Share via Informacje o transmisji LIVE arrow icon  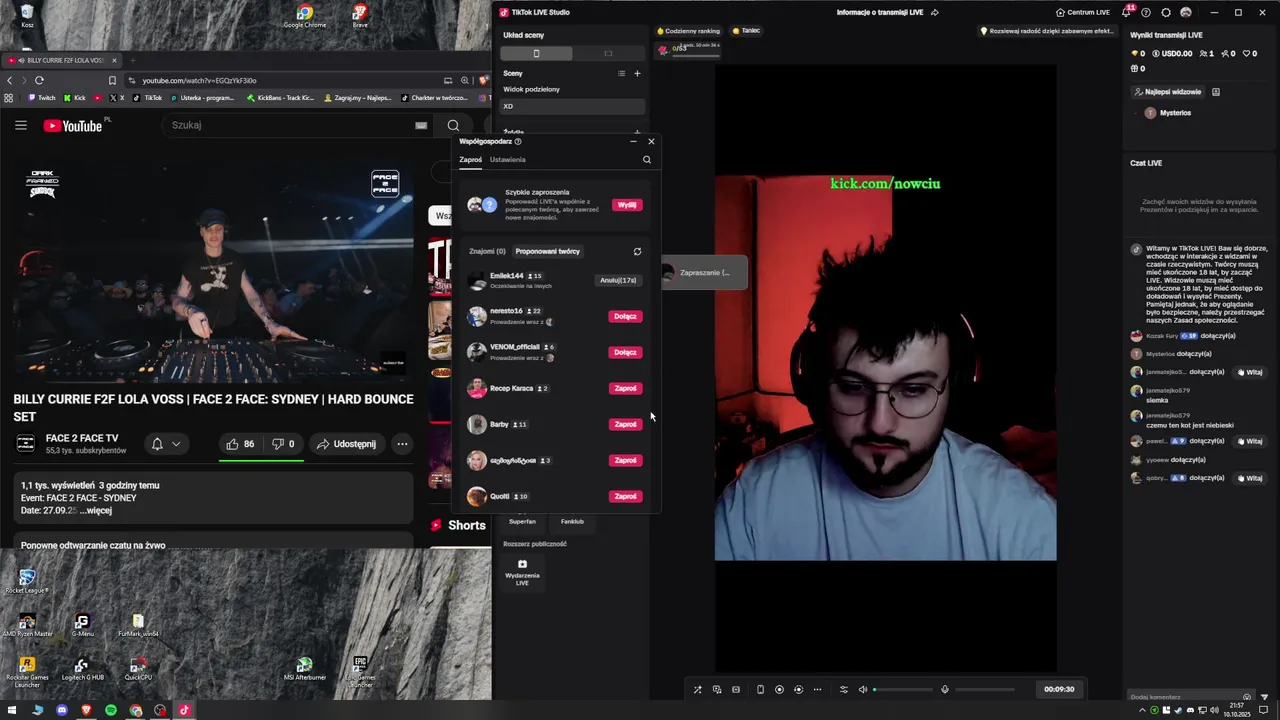pyautogui.click(x=934, y=12)
